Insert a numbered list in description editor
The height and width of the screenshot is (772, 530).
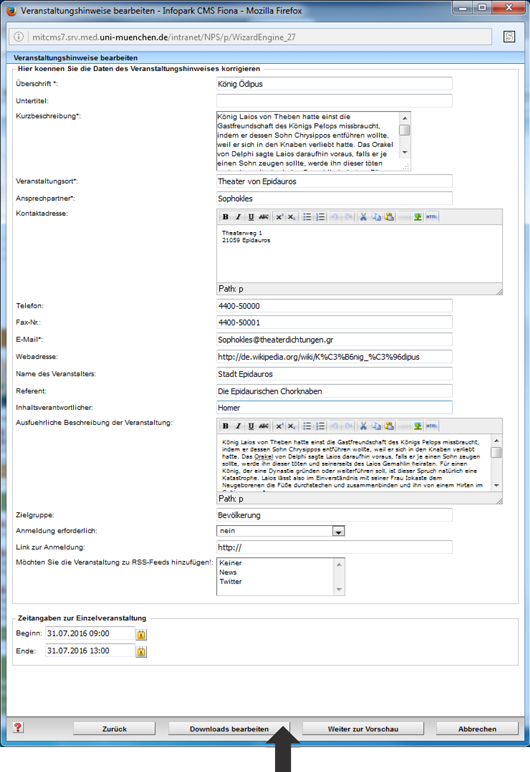tap(320, 426)
